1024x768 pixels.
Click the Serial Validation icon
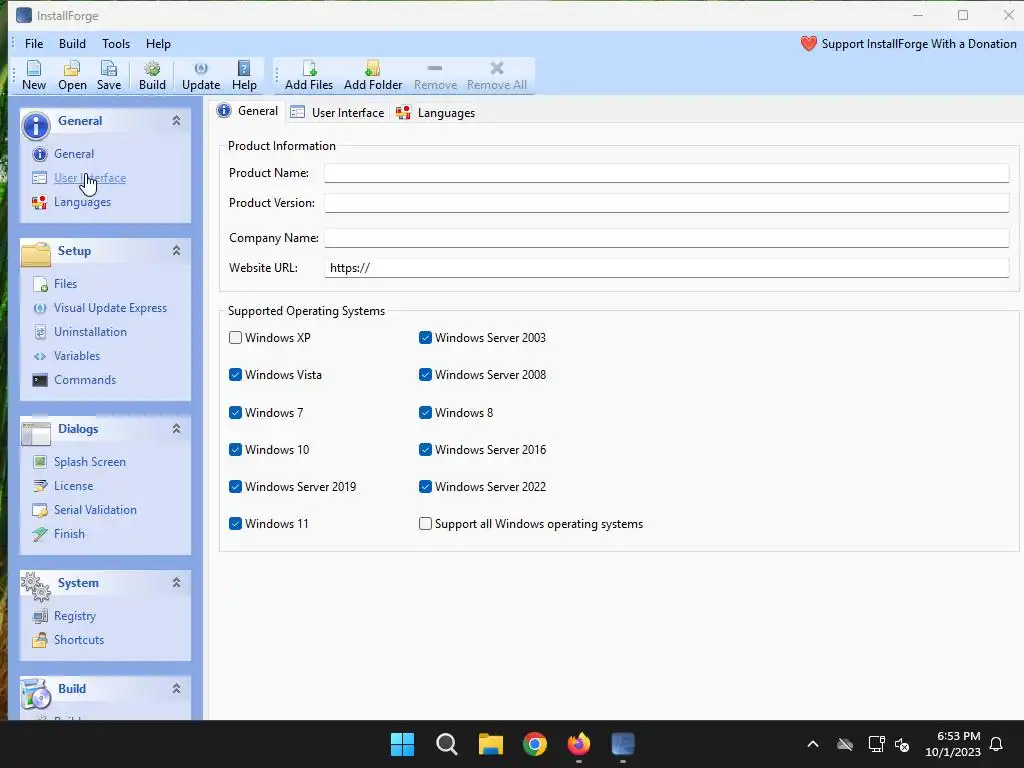click(40, 510)
